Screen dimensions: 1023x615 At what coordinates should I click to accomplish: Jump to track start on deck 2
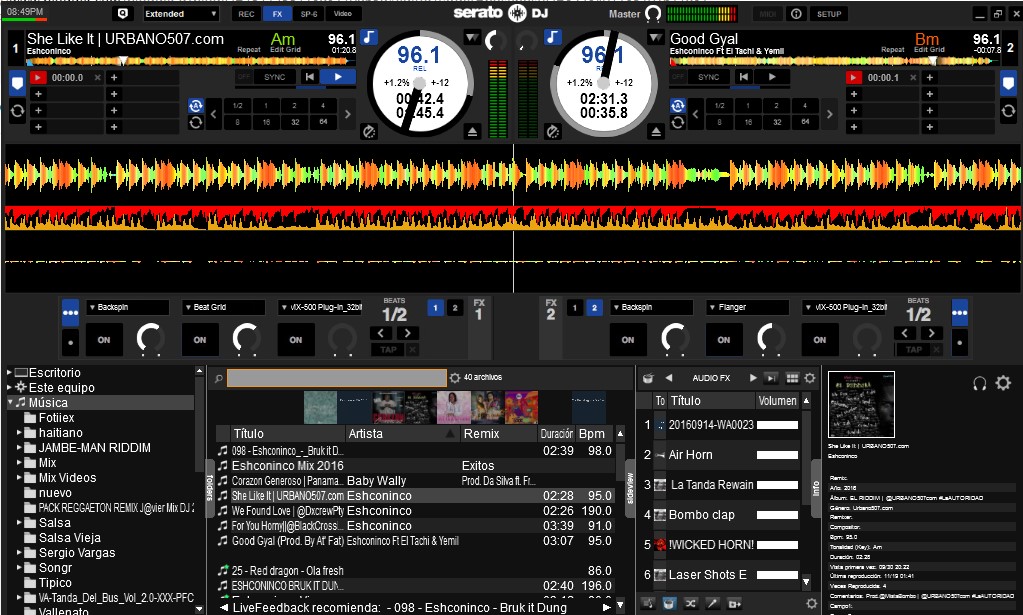pyautogui.click(x=743, y=77)
